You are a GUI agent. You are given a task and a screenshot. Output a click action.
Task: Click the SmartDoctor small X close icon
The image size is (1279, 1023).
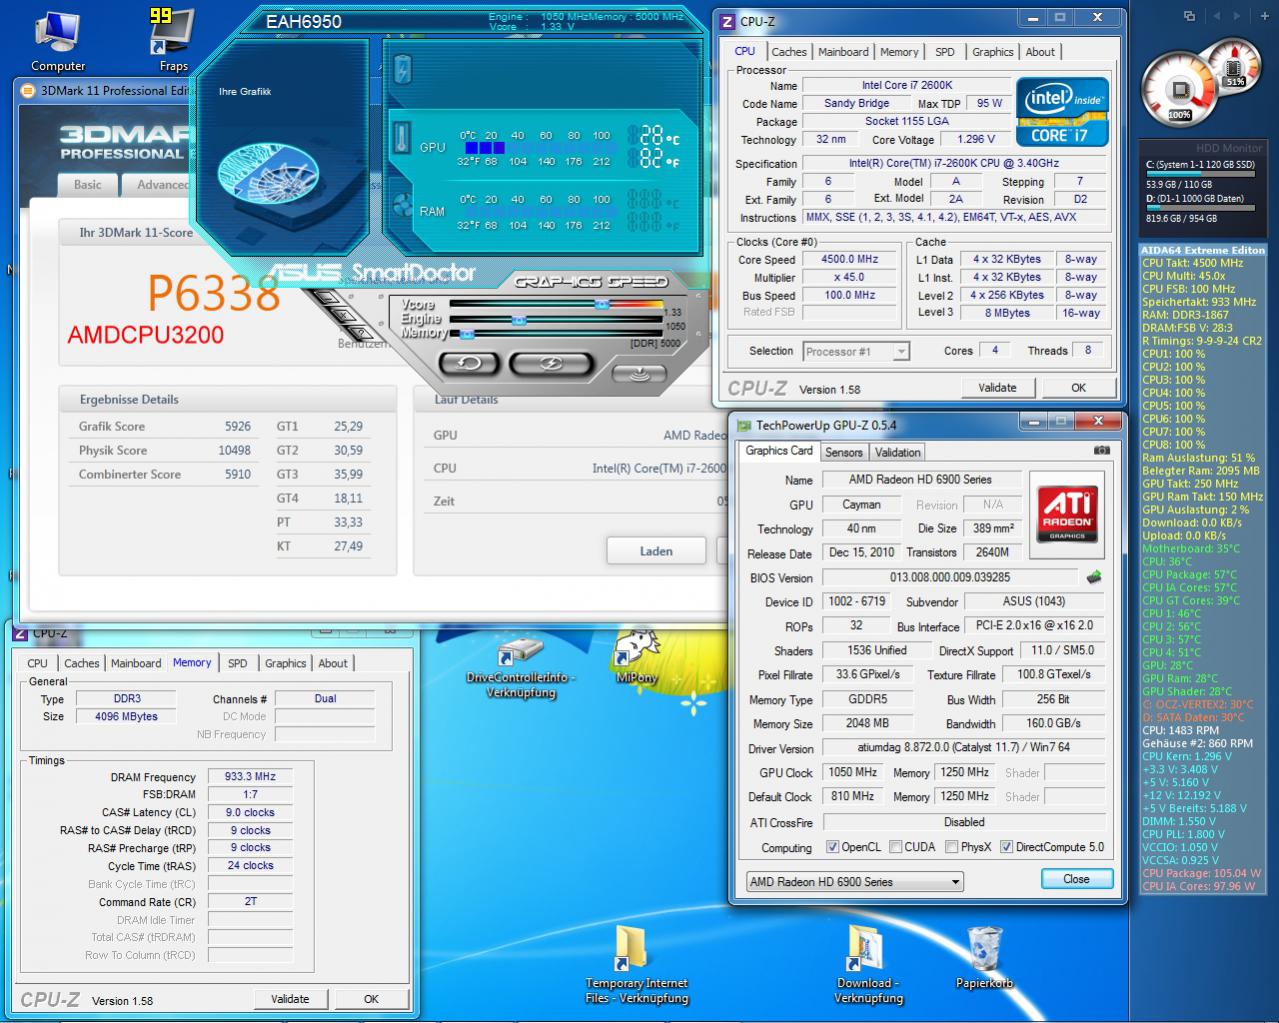[343, 316]
